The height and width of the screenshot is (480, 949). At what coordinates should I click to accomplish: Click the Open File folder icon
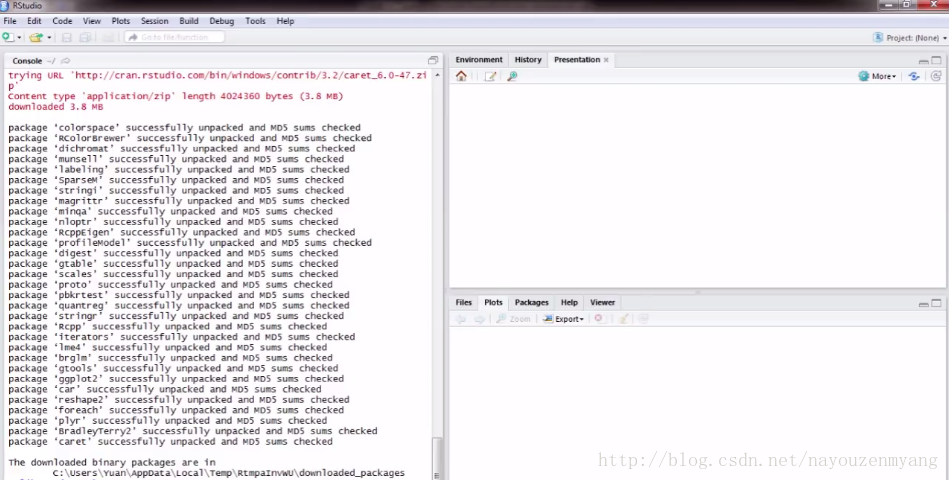[x=36, y=38]
